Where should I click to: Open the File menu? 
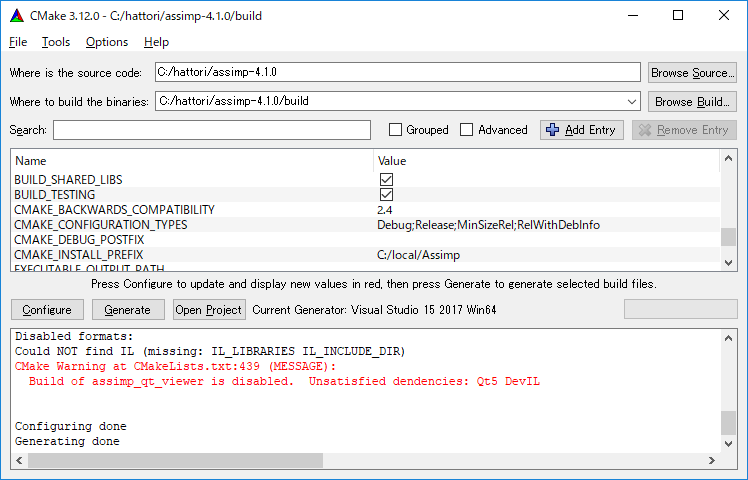[x=18, y=42]
